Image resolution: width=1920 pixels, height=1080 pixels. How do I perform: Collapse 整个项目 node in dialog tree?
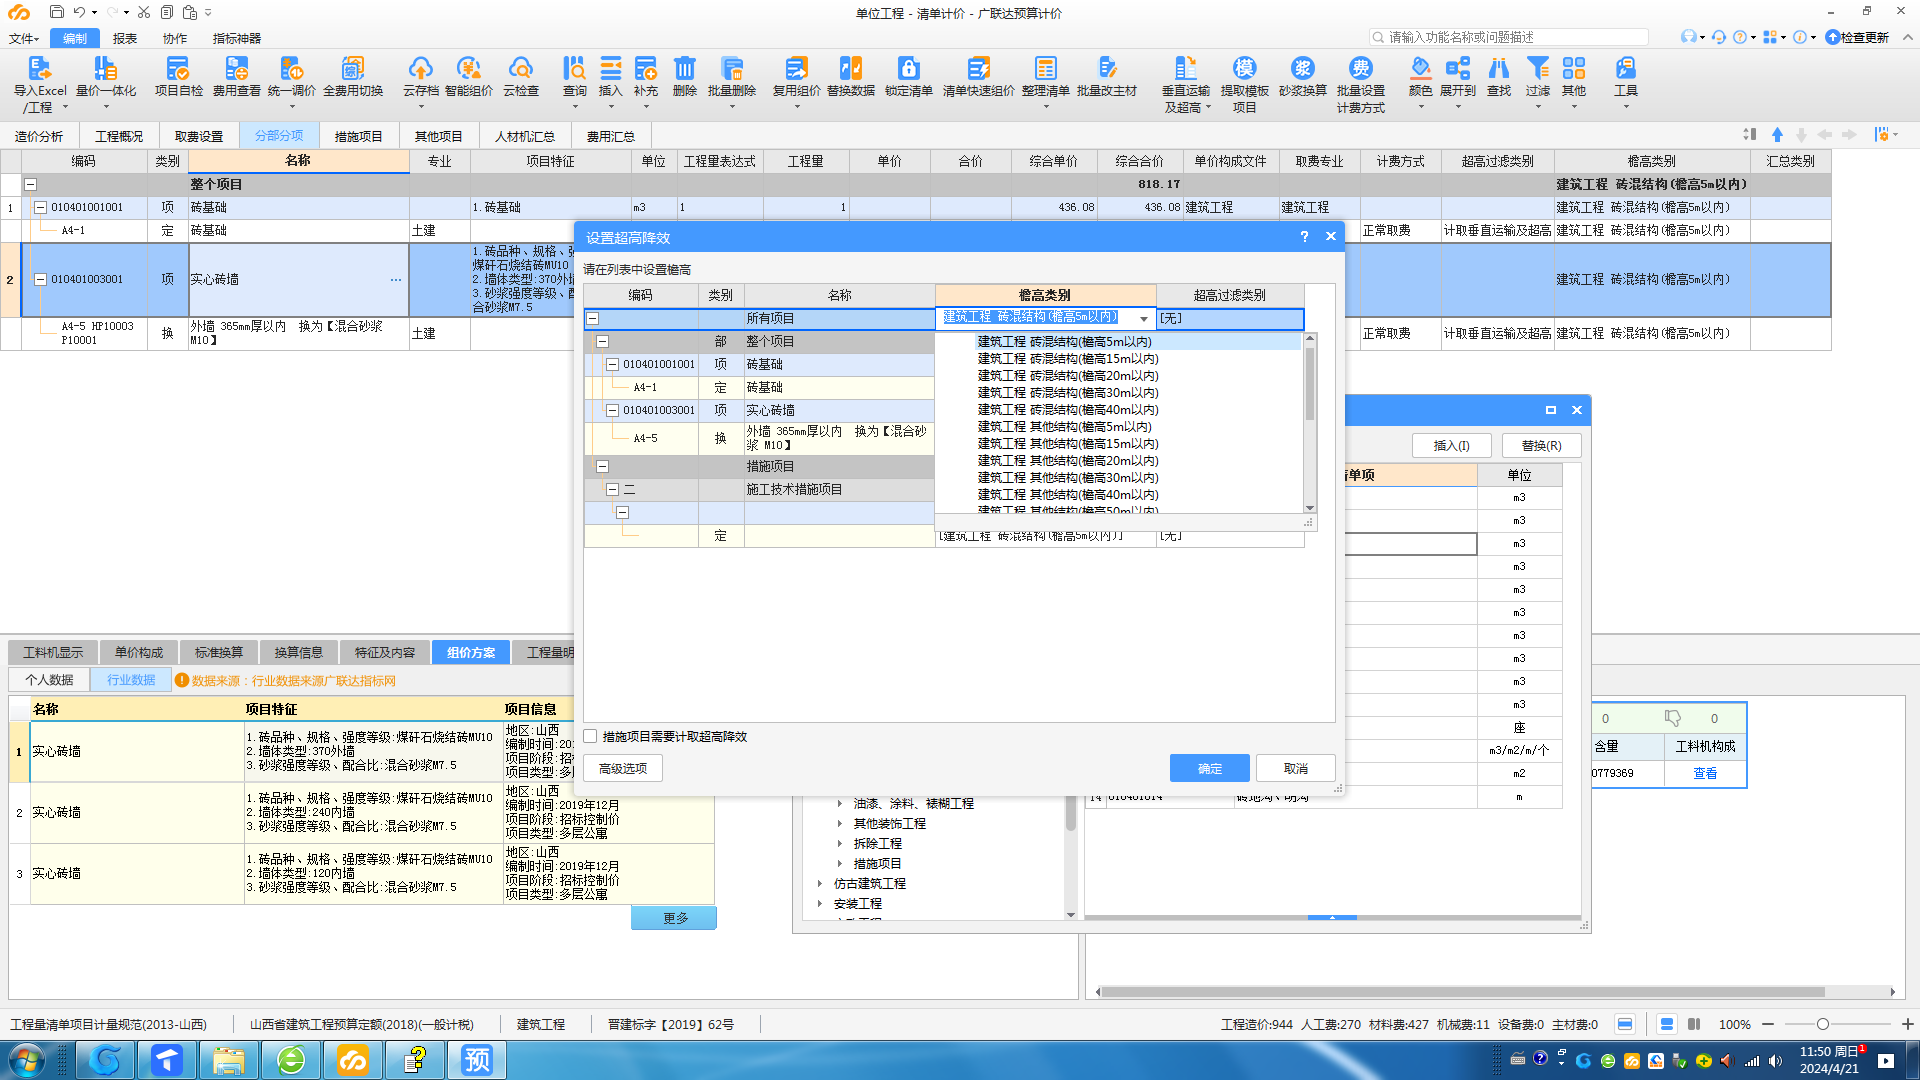click(x=603, y=342)
